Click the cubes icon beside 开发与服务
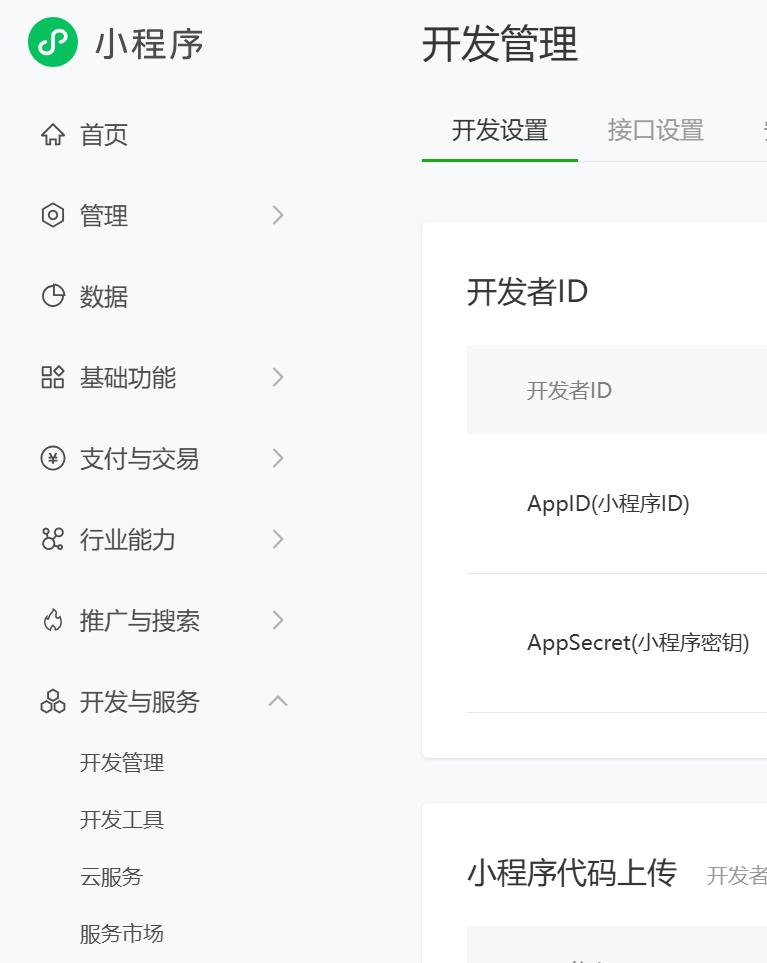This screenshot has height=963, width=767. click(x=52, y=702)
